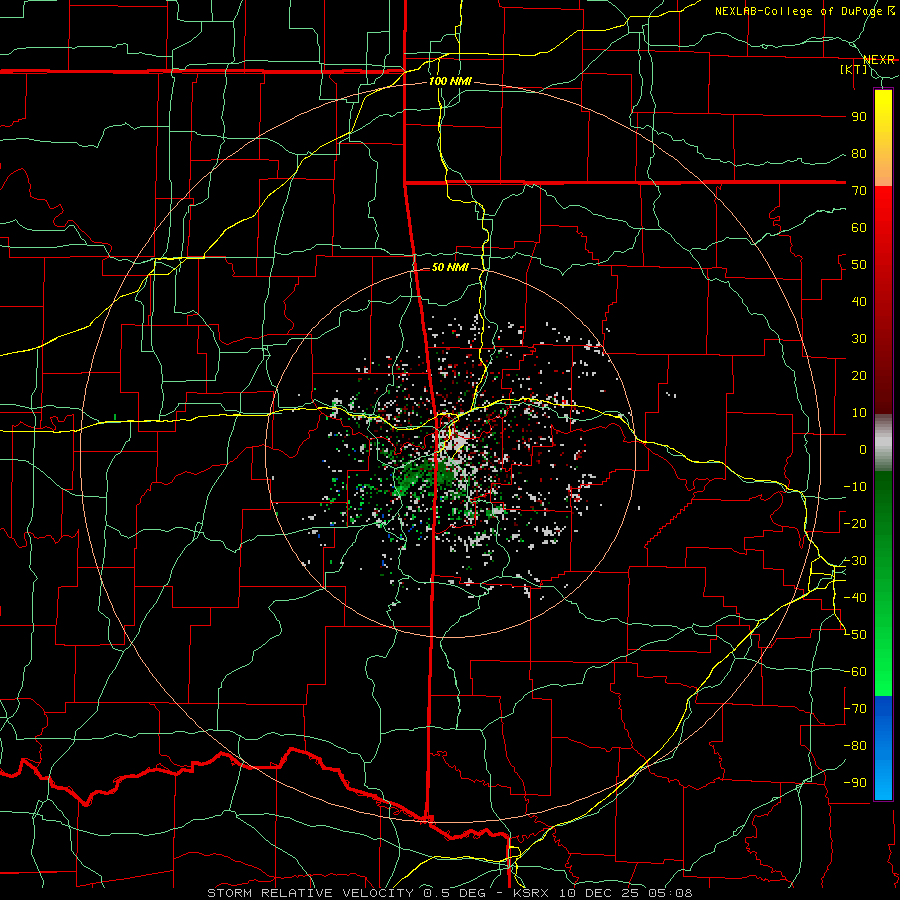Click the 50 NMI range ring label
The image size is (900, 900).
tap(450, 267)
